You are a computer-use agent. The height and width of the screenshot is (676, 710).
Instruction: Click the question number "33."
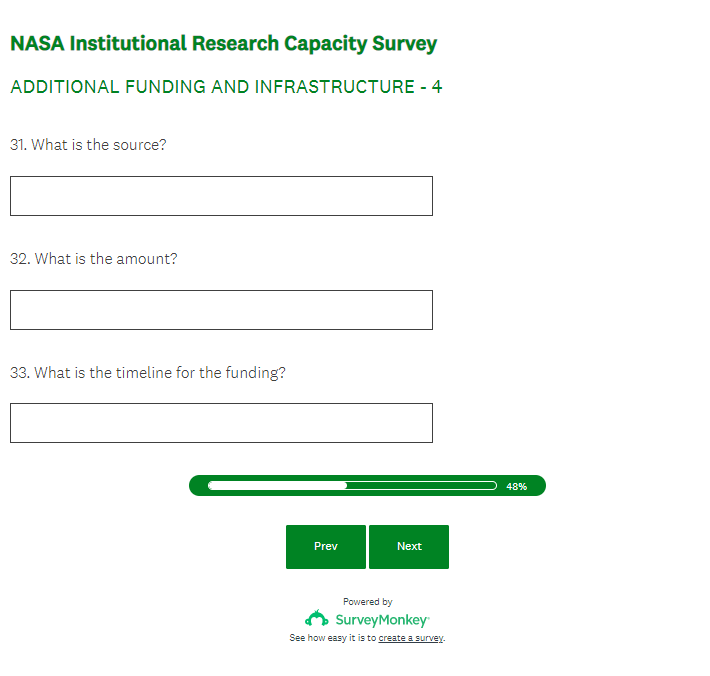(20, 373)
